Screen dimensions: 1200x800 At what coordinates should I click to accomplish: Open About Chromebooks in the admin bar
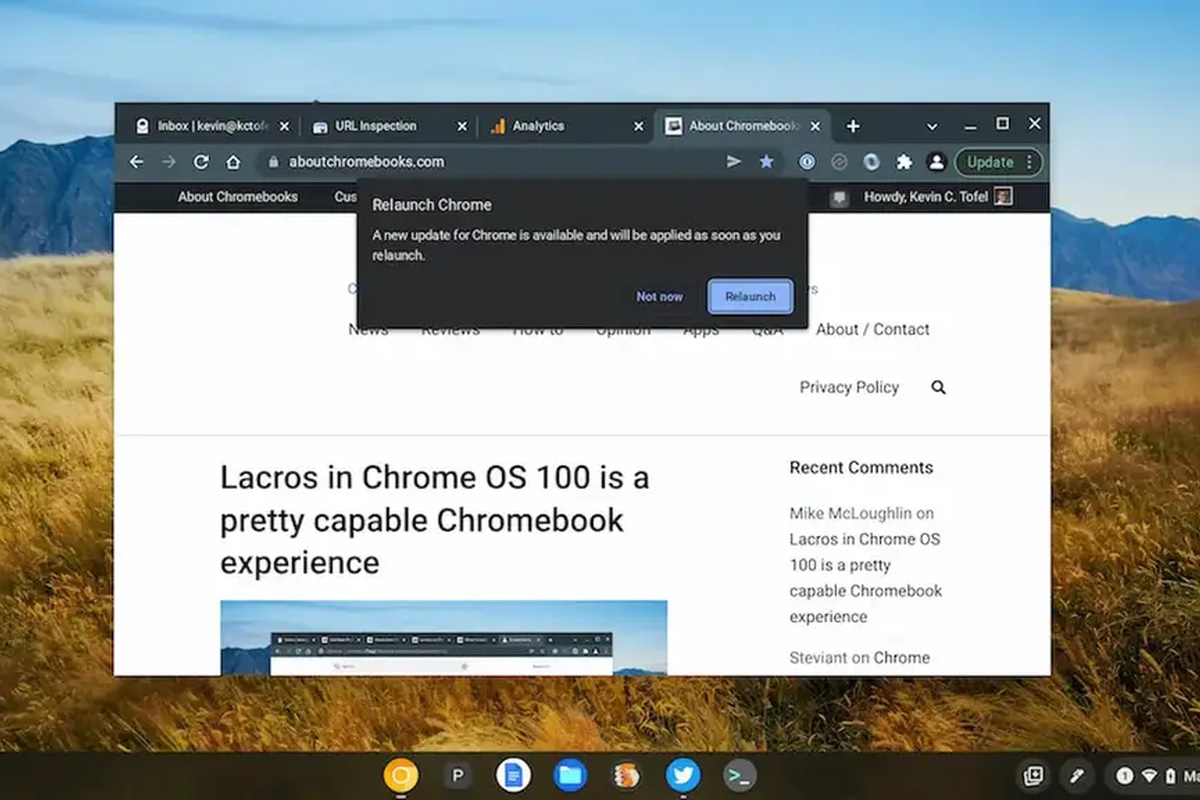(238, 197)
